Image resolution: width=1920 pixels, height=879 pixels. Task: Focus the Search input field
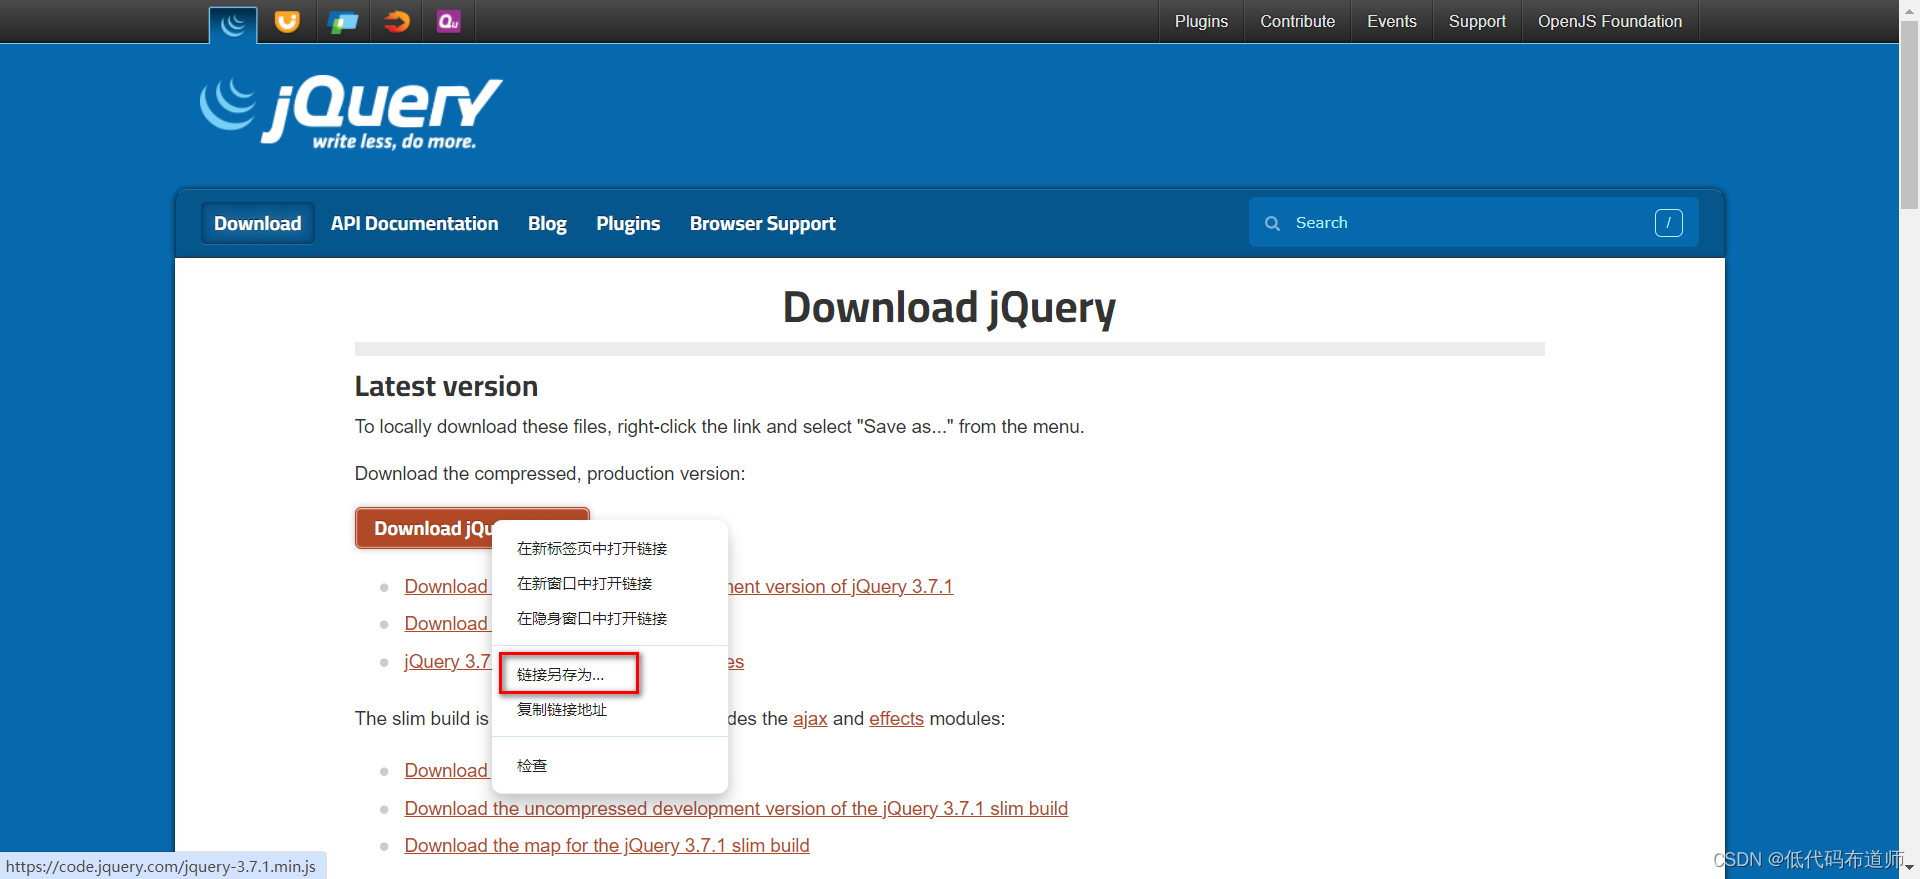pyautogui.click(x=1473, y=222)
